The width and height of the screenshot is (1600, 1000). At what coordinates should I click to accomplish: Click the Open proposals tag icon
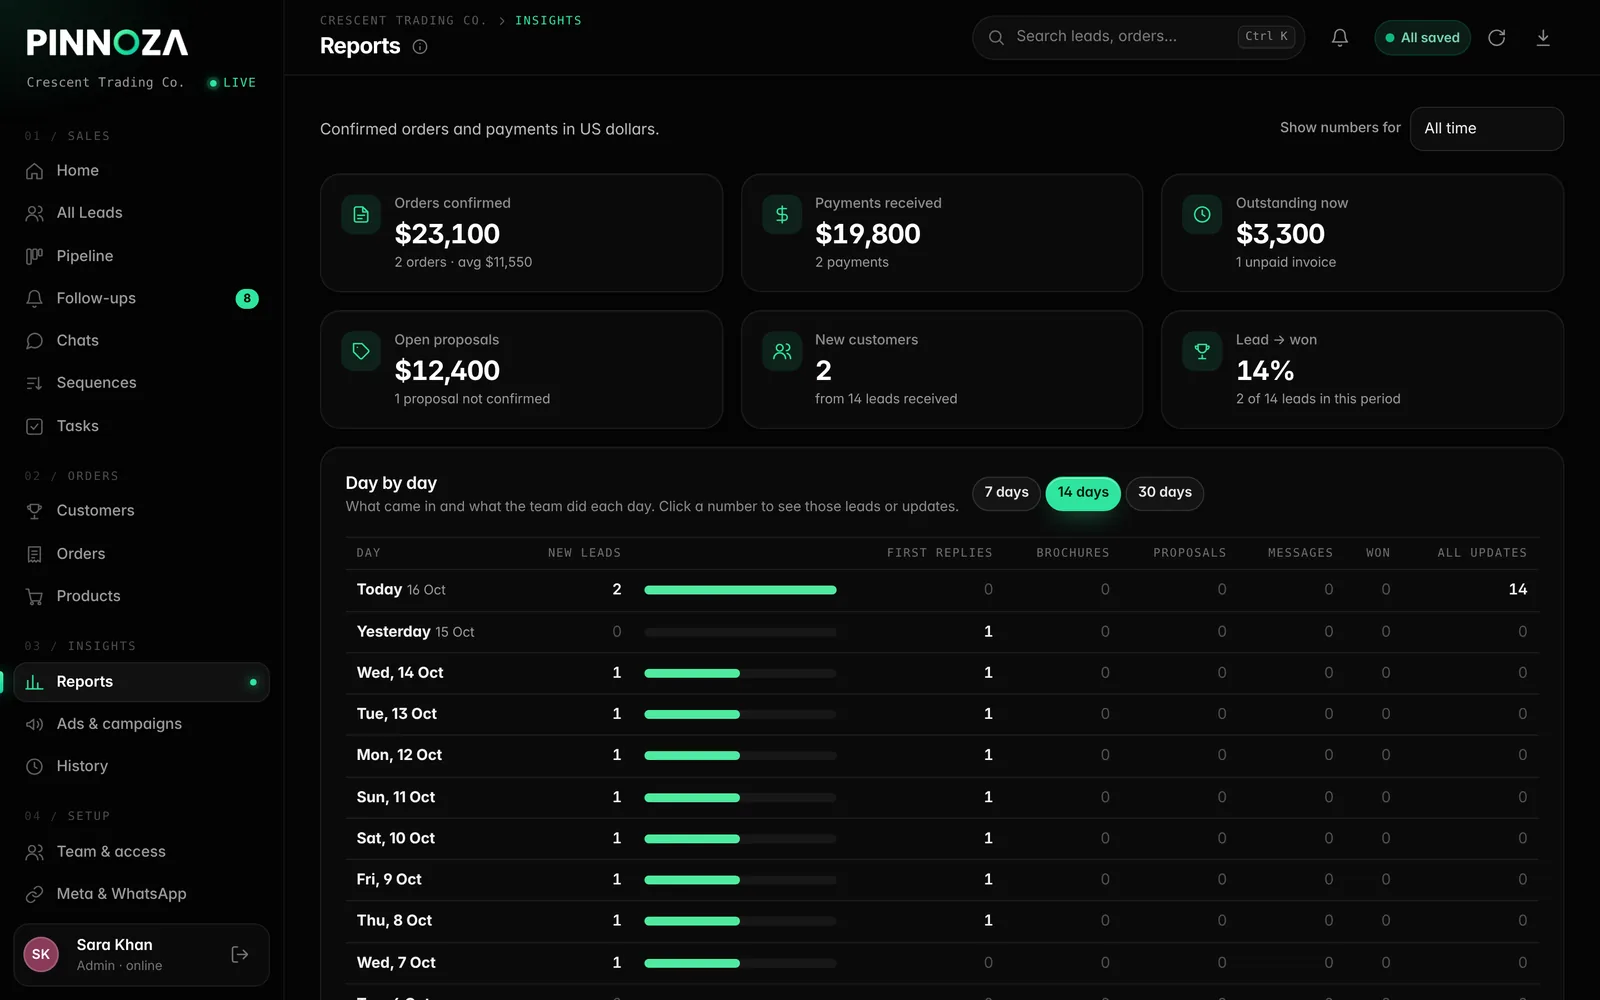(x=361, y=352)
